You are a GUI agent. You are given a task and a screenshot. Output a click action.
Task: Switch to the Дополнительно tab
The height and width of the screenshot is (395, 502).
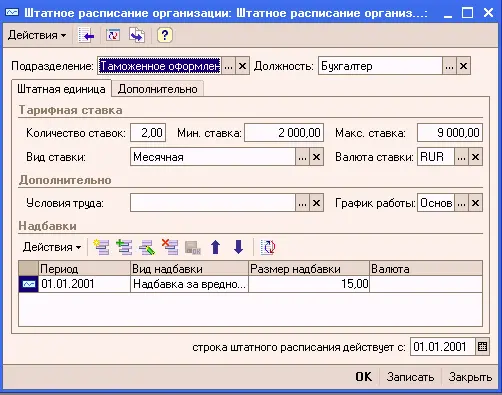point(157,89)
